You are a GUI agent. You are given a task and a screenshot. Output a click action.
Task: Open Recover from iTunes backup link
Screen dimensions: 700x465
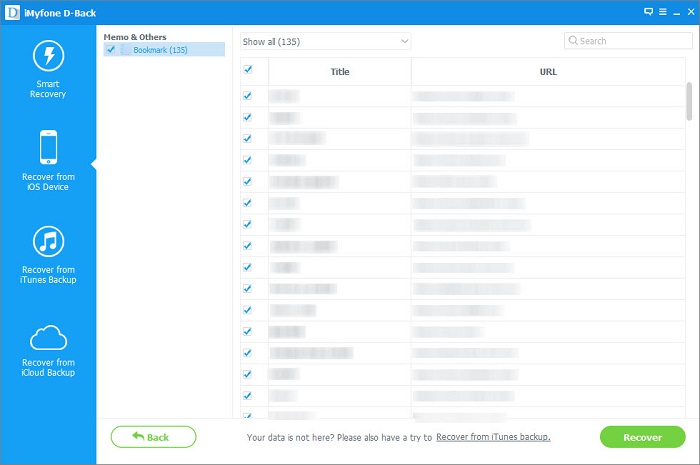tap(493, 437)
